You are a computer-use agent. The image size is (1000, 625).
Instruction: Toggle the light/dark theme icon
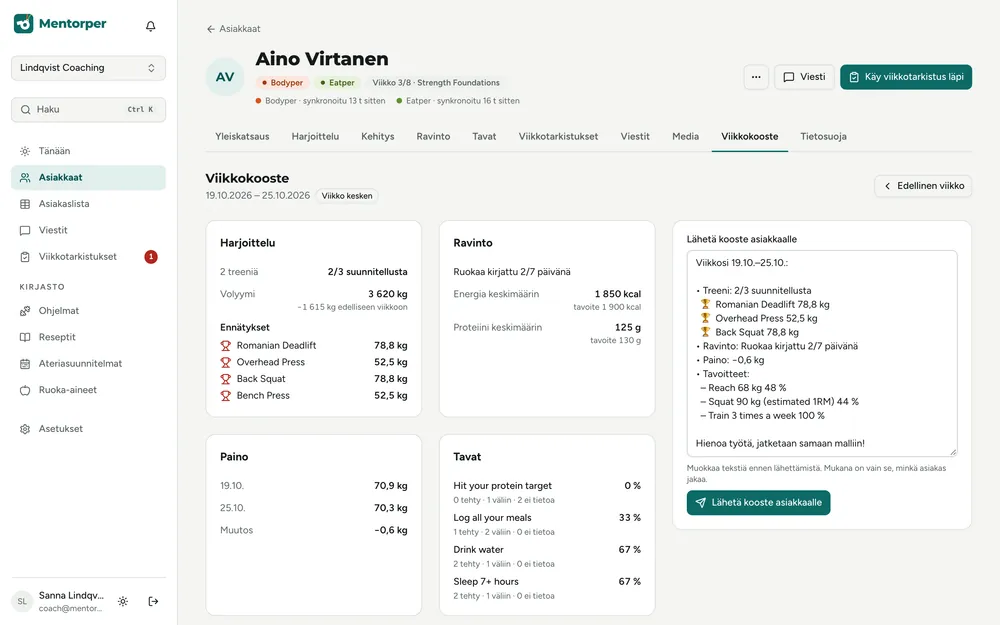123,601
